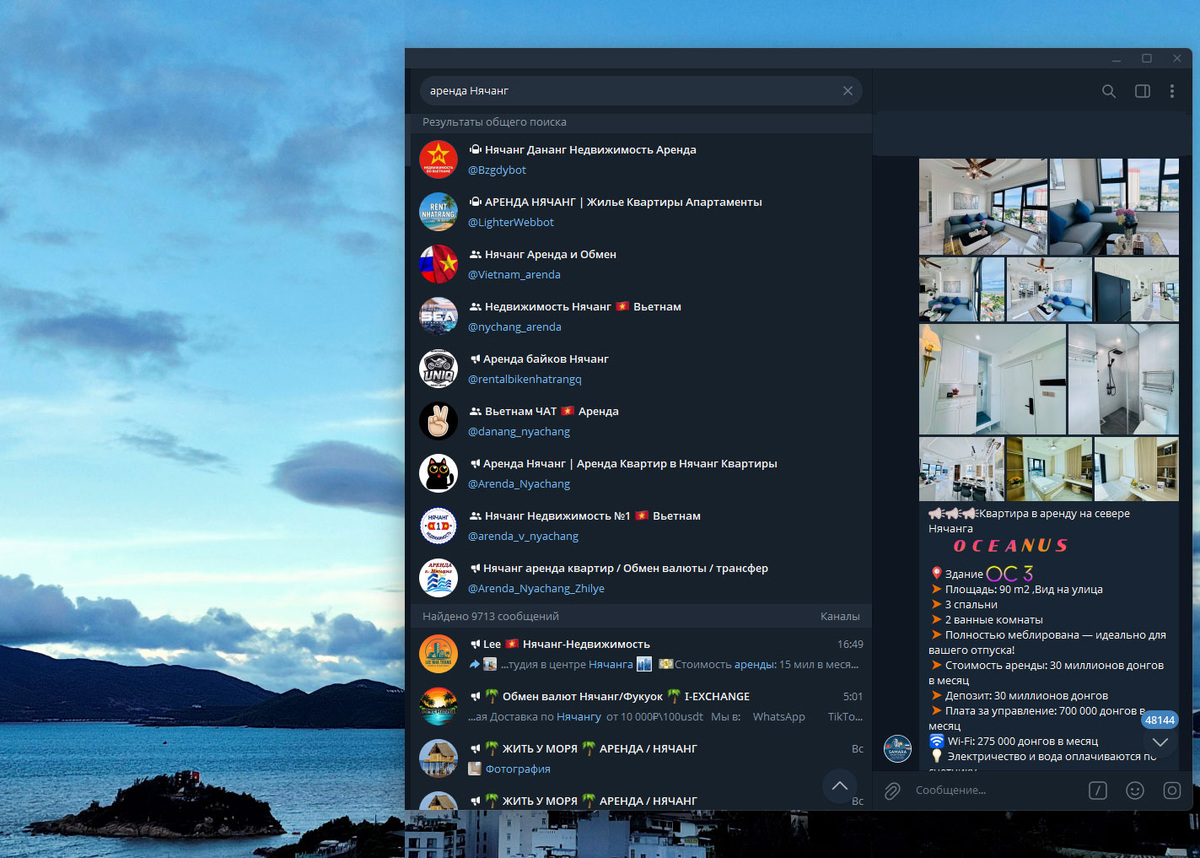Click the 48144 unread counter badge
The height and width of the screenshot is (858, 1200).
coord(1160,720)
